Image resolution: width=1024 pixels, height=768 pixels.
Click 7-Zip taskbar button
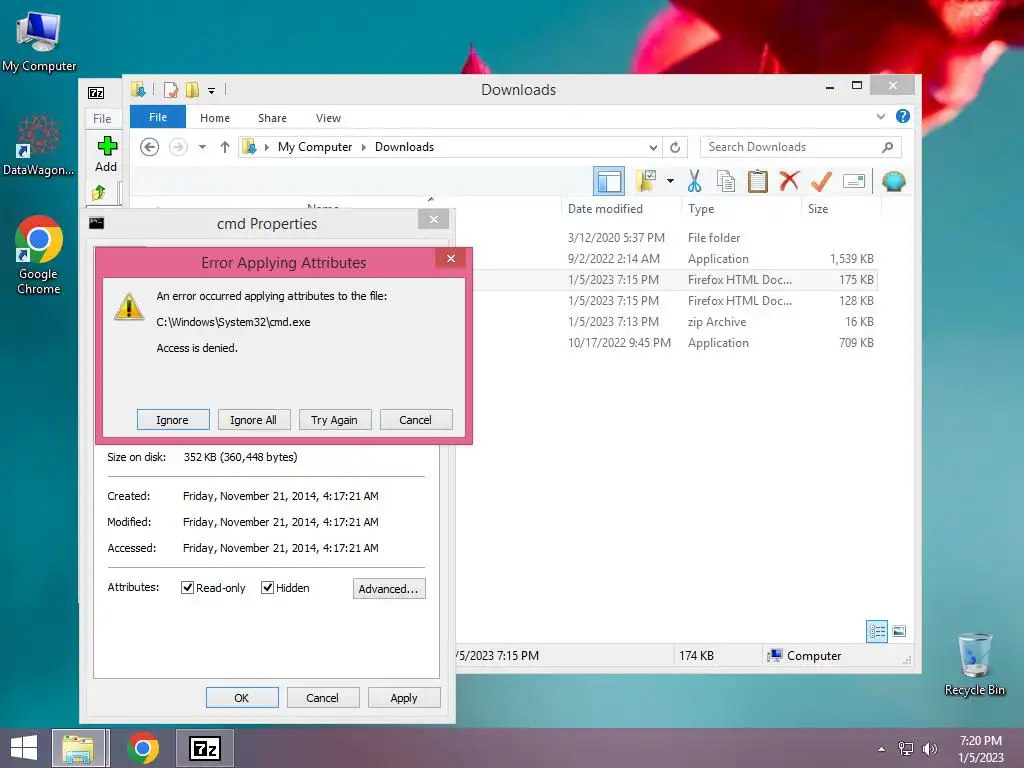(205, 748)
